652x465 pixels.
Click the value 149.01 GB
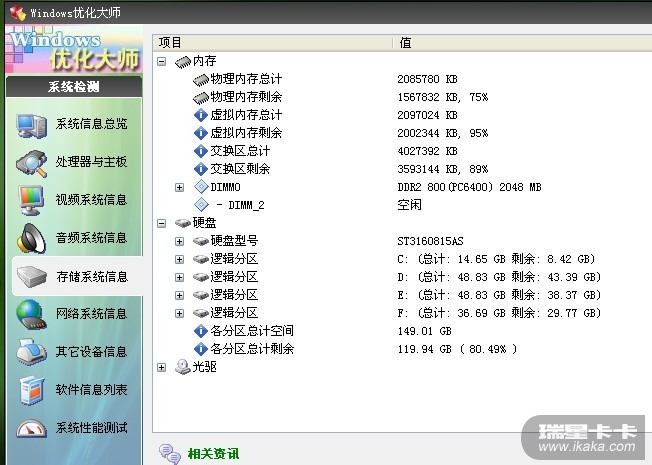pyautogui.click(x=425, y=331)
